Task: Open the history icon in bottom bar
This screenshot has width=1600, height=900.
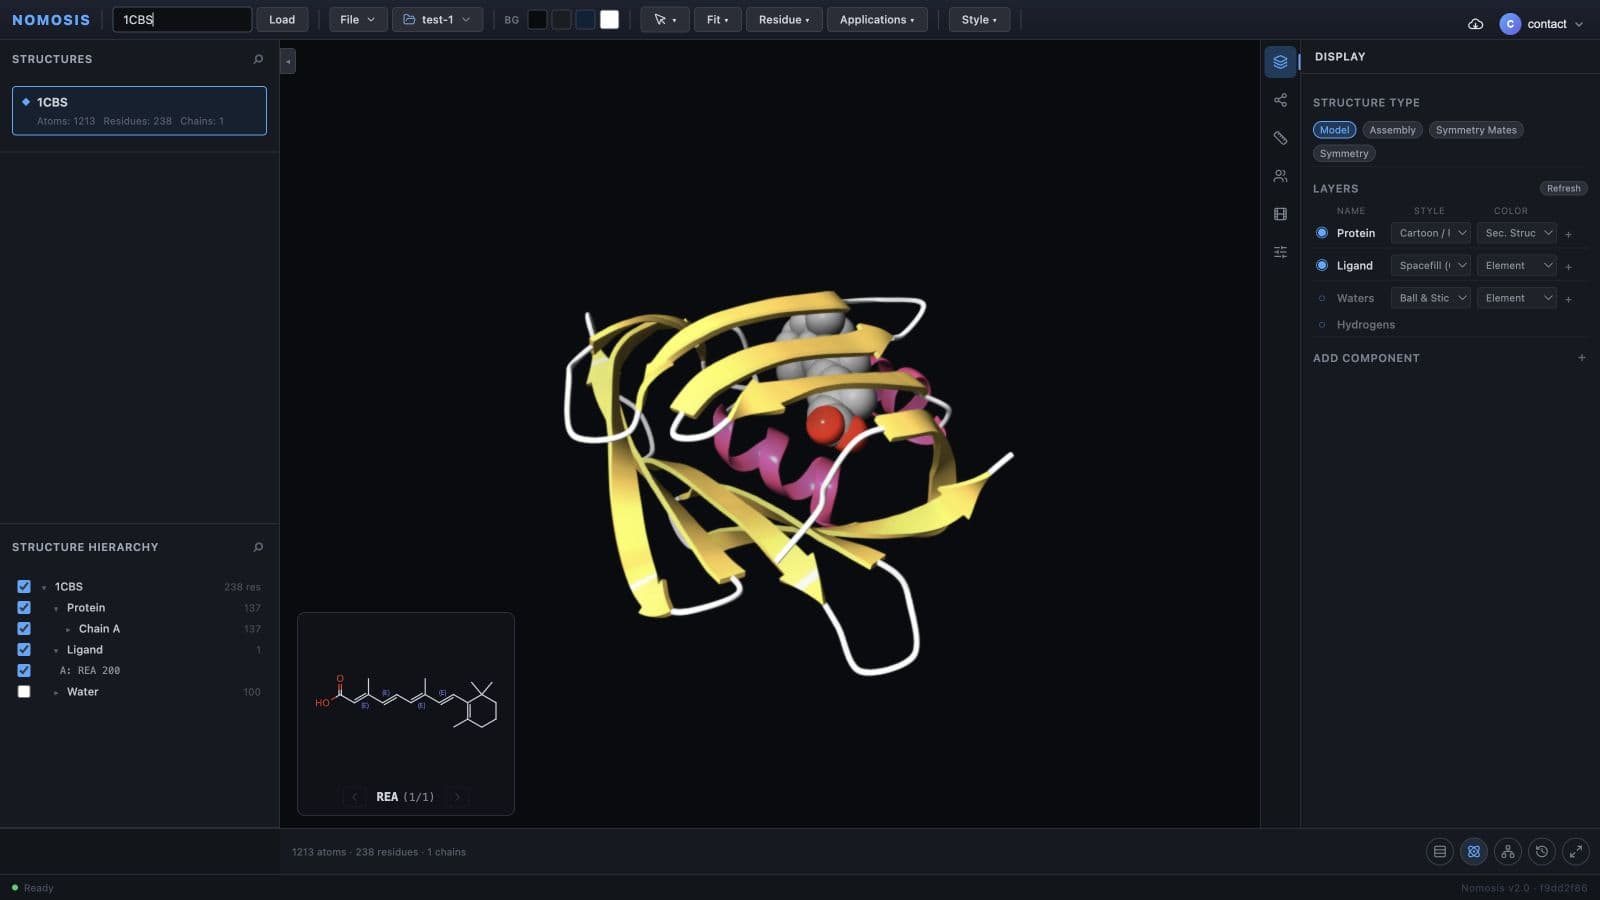Action: pos(1542,852)
